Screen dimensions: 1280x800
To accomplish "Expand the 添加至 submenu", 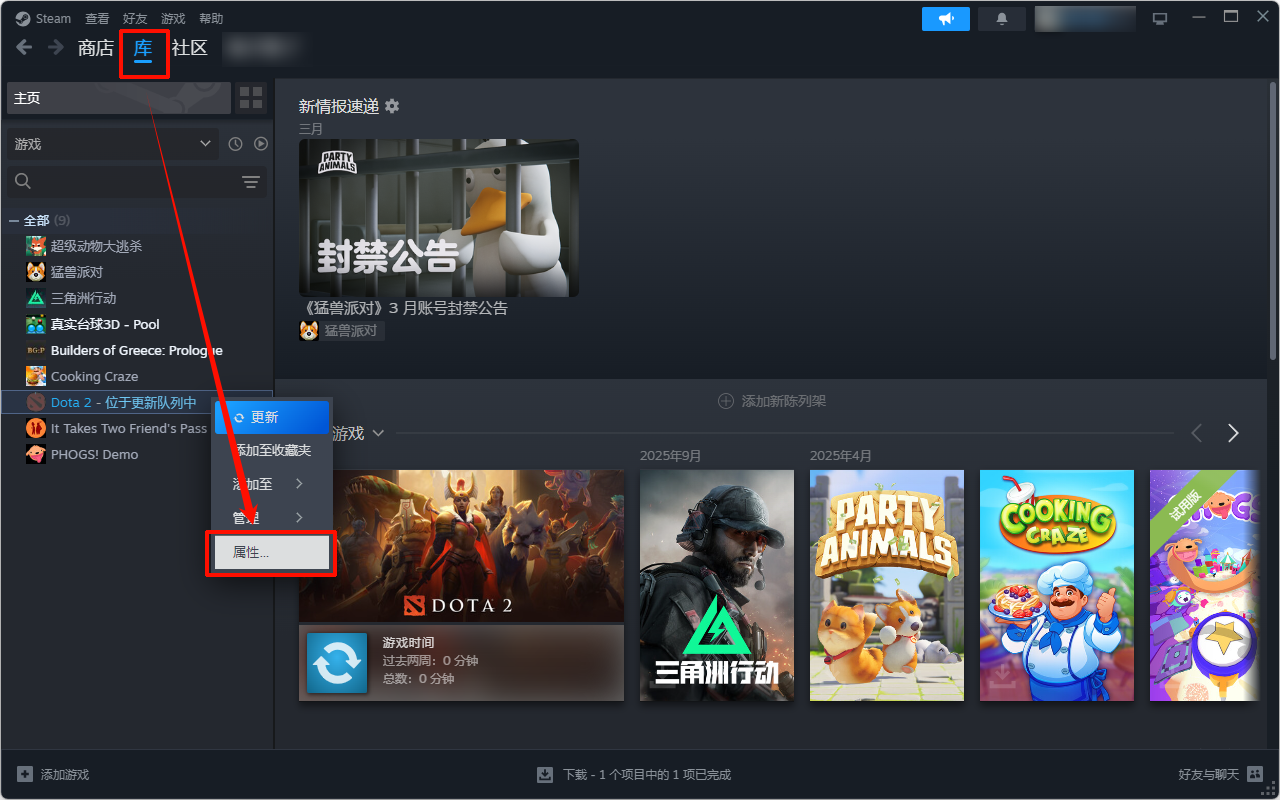I will click(272, 484).
